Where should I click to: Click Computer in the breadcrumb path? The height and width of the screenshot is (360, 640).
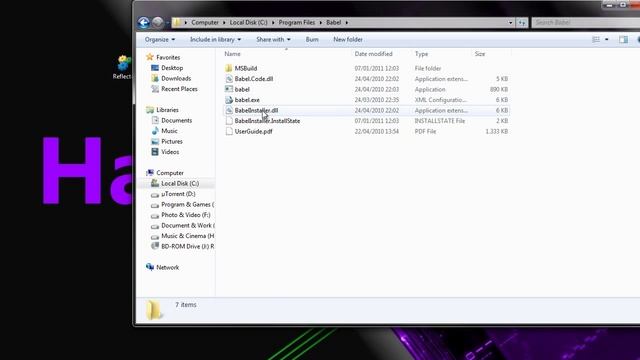pyautogui.click(x=205, y=22)
